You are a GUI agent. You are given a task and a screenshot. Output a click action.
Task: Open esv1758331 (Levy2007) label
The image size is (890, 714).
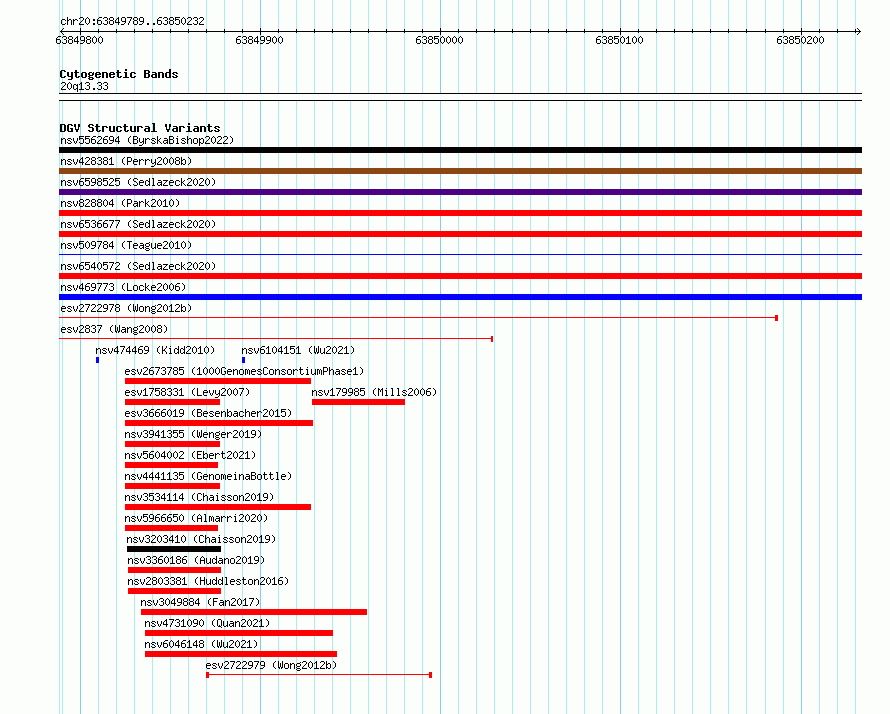pyautogui.click(x=187, y=392)
